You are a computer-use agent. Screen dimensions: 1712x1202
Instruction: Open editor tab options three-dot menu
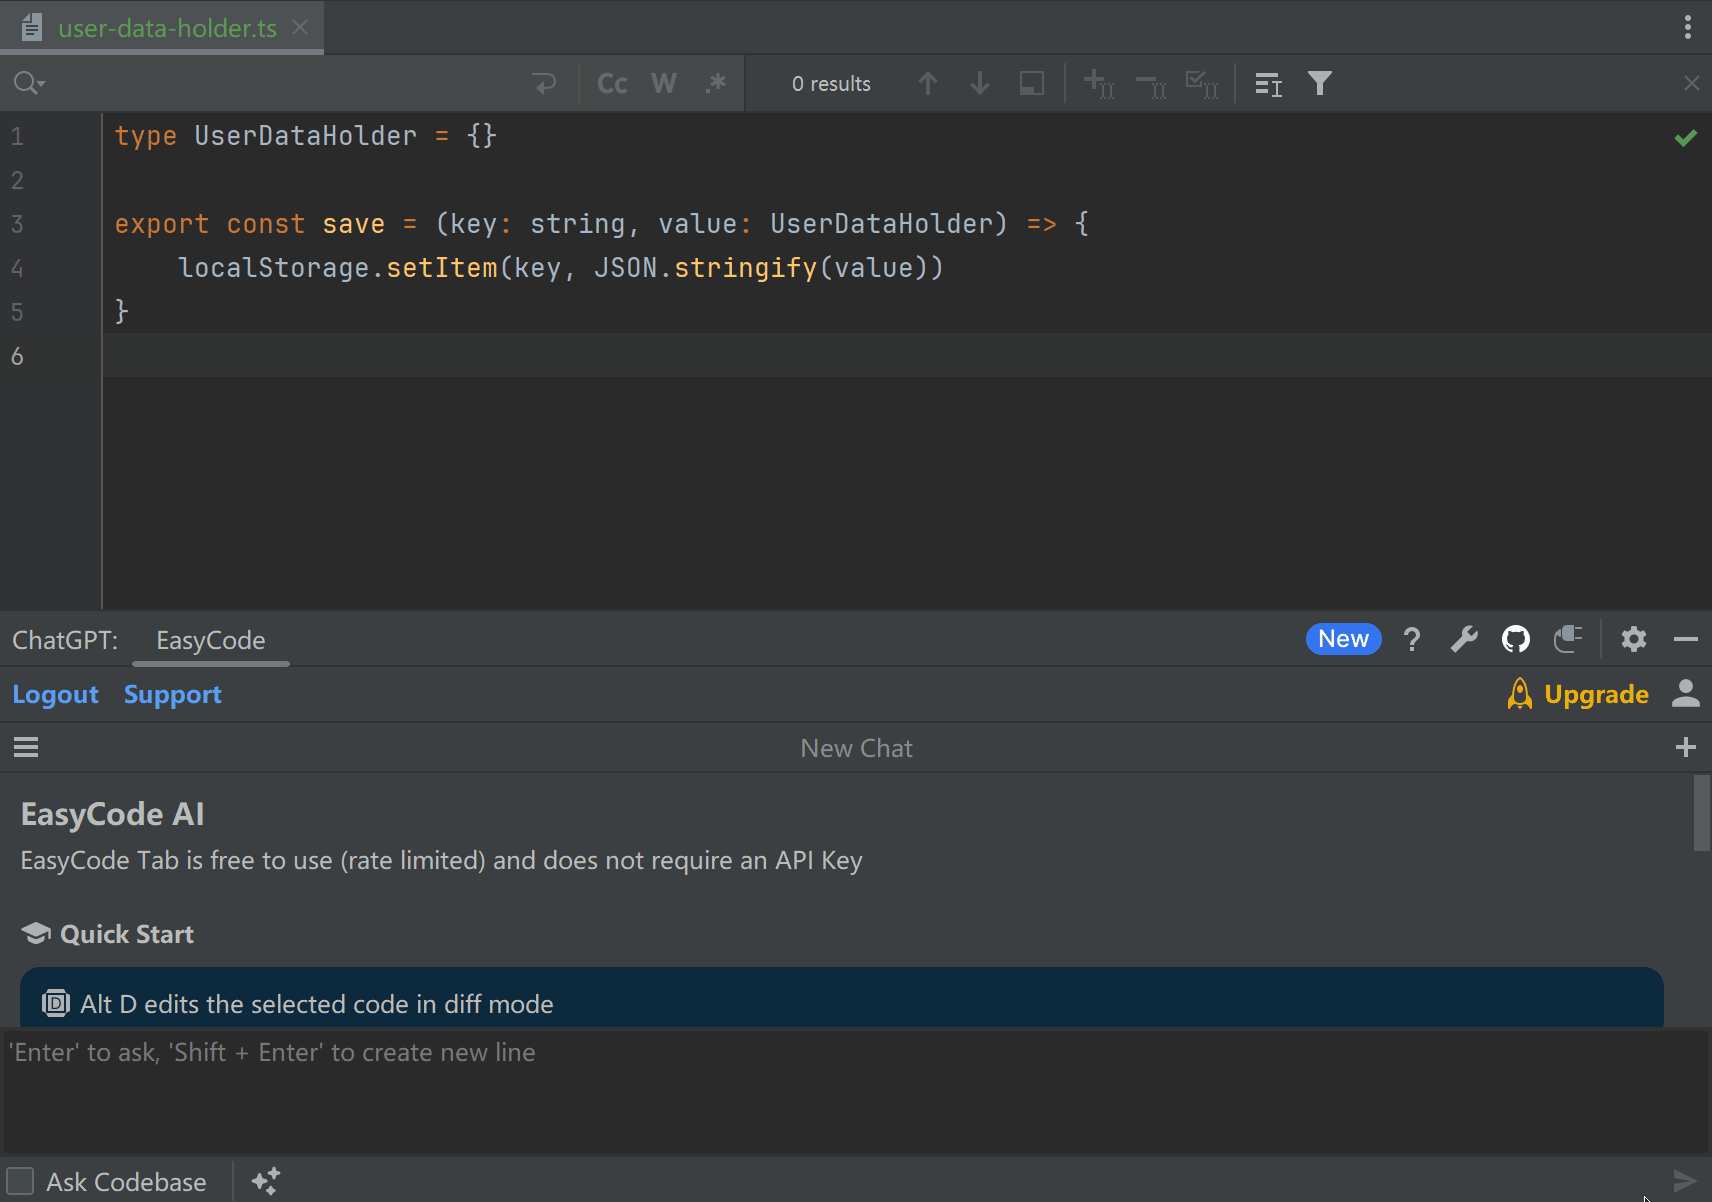[1687, 27]
